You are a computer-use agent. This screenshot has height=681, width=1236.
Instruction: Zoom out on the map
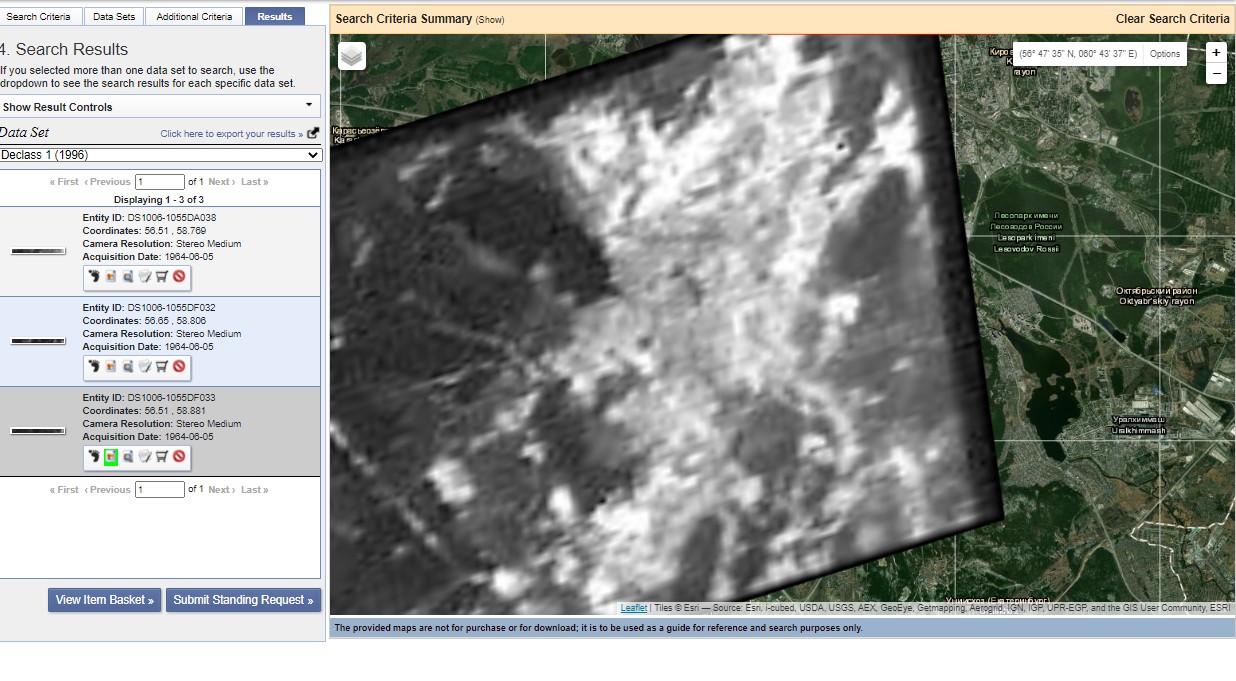[1216, 74]
